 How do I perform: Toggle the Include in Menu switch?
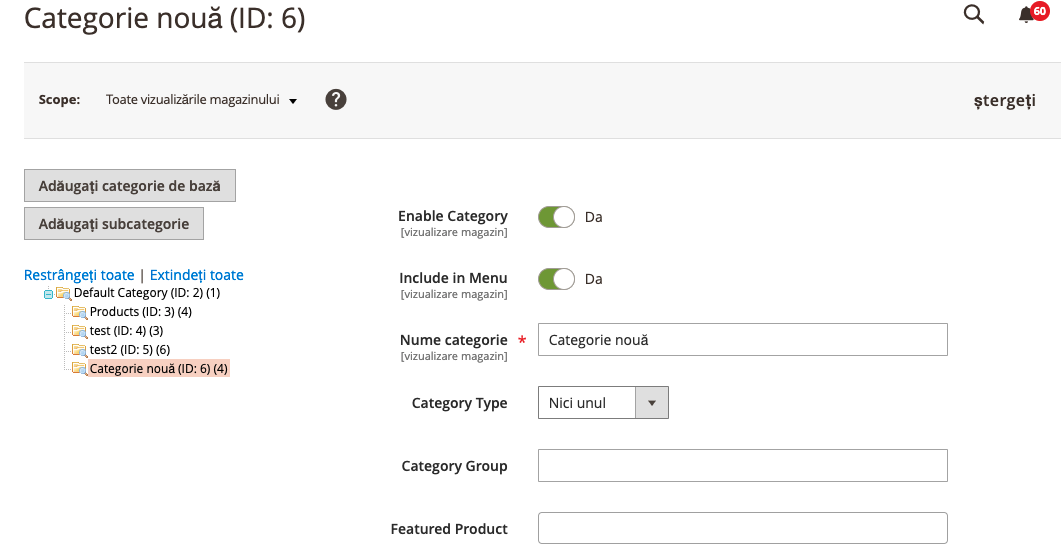tap(556, 279)
